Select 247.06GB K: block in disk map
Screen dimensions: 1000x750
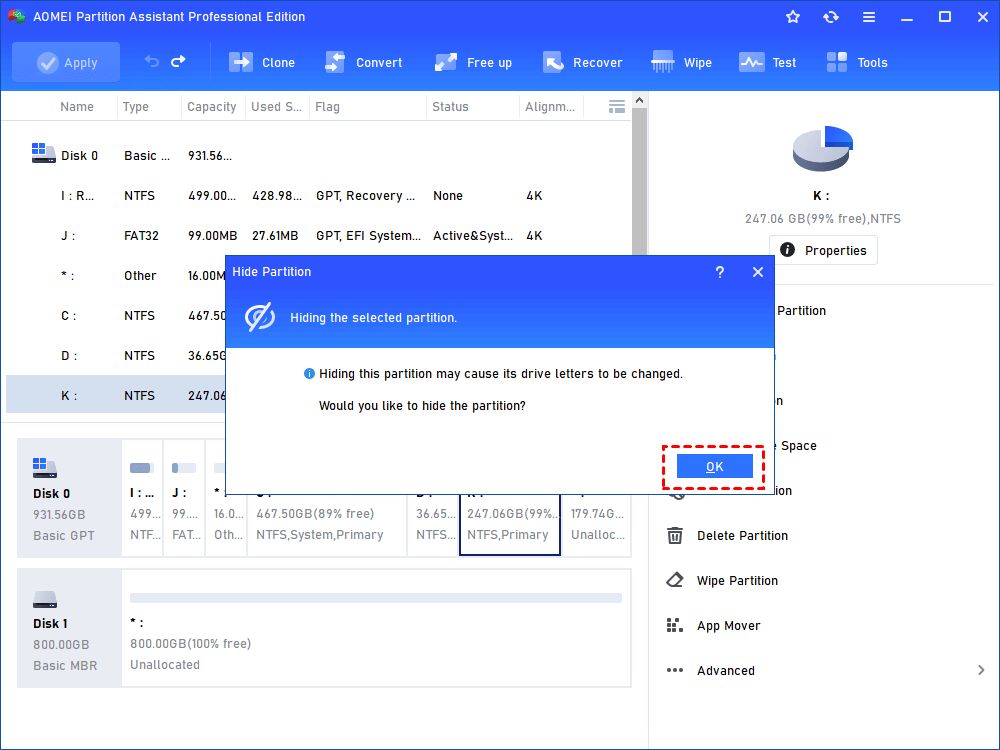(510, 524)
